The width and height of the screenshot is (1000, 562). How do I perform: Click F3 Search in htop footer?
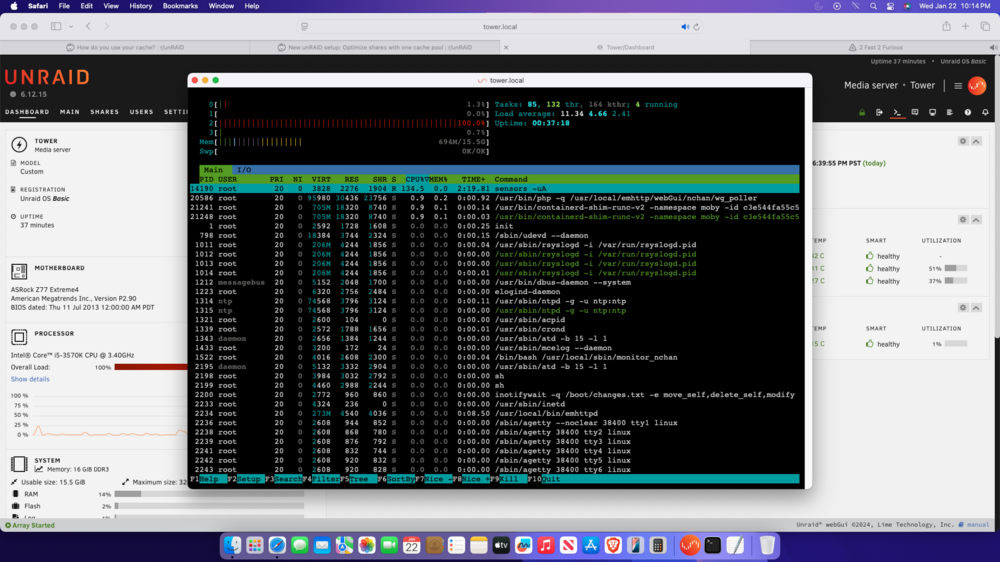tap(283, 479)
